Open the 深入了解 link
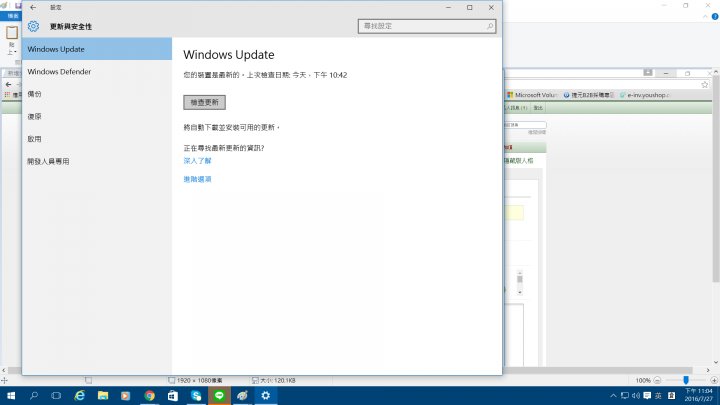The width and height of the screenshot is (720, 405). pyautogui.click(x=197, y=161)
